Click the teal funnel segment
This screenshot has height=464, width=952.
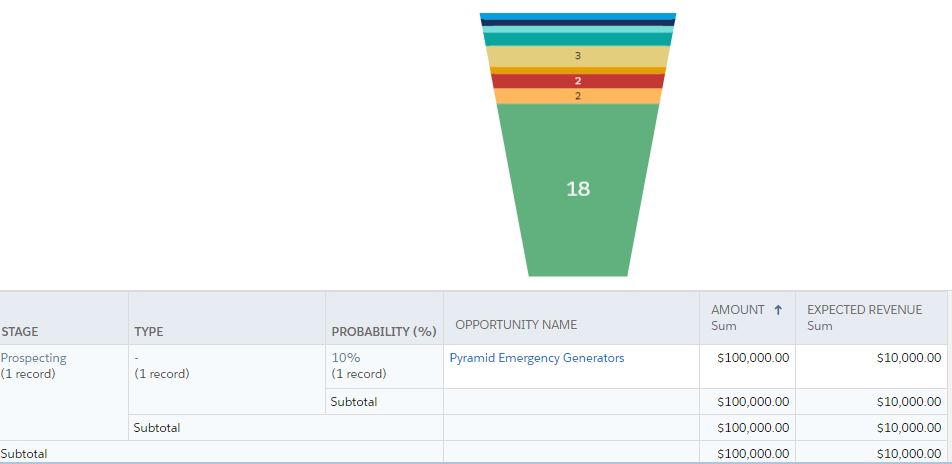click(578, 39)
